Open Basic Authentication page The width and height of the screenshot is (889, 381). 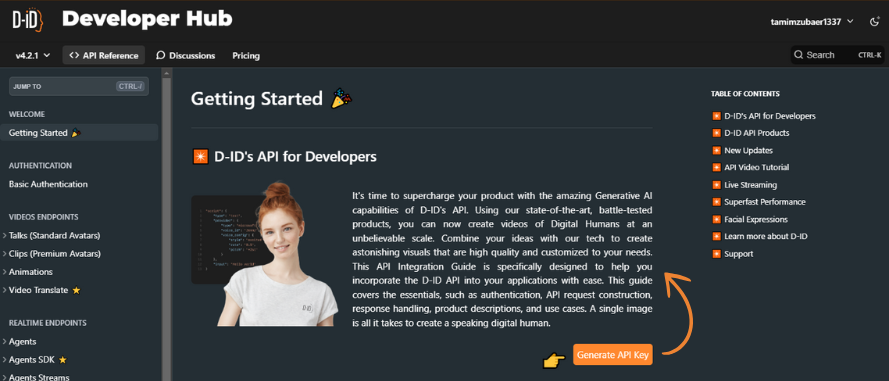48,184
